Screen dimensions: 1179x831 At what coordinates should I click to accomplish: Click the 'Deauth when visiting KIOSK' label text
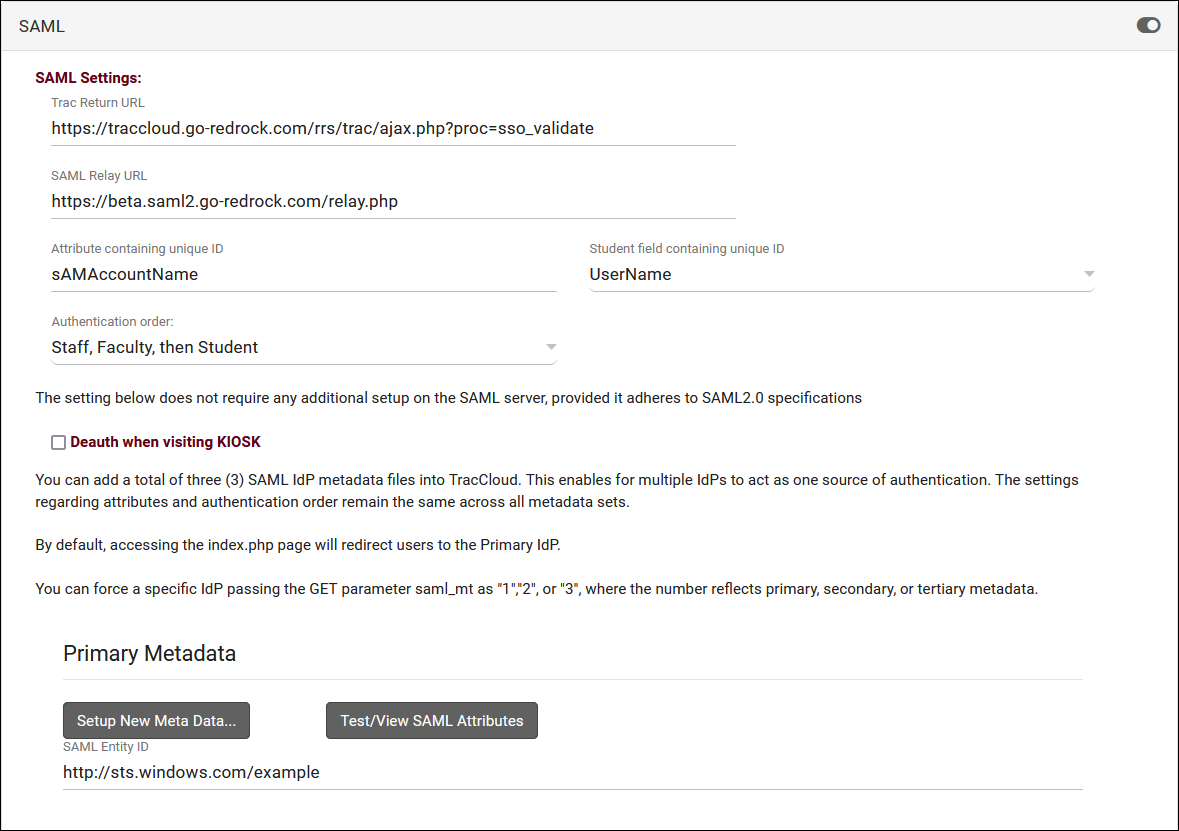tap(165, 442)
